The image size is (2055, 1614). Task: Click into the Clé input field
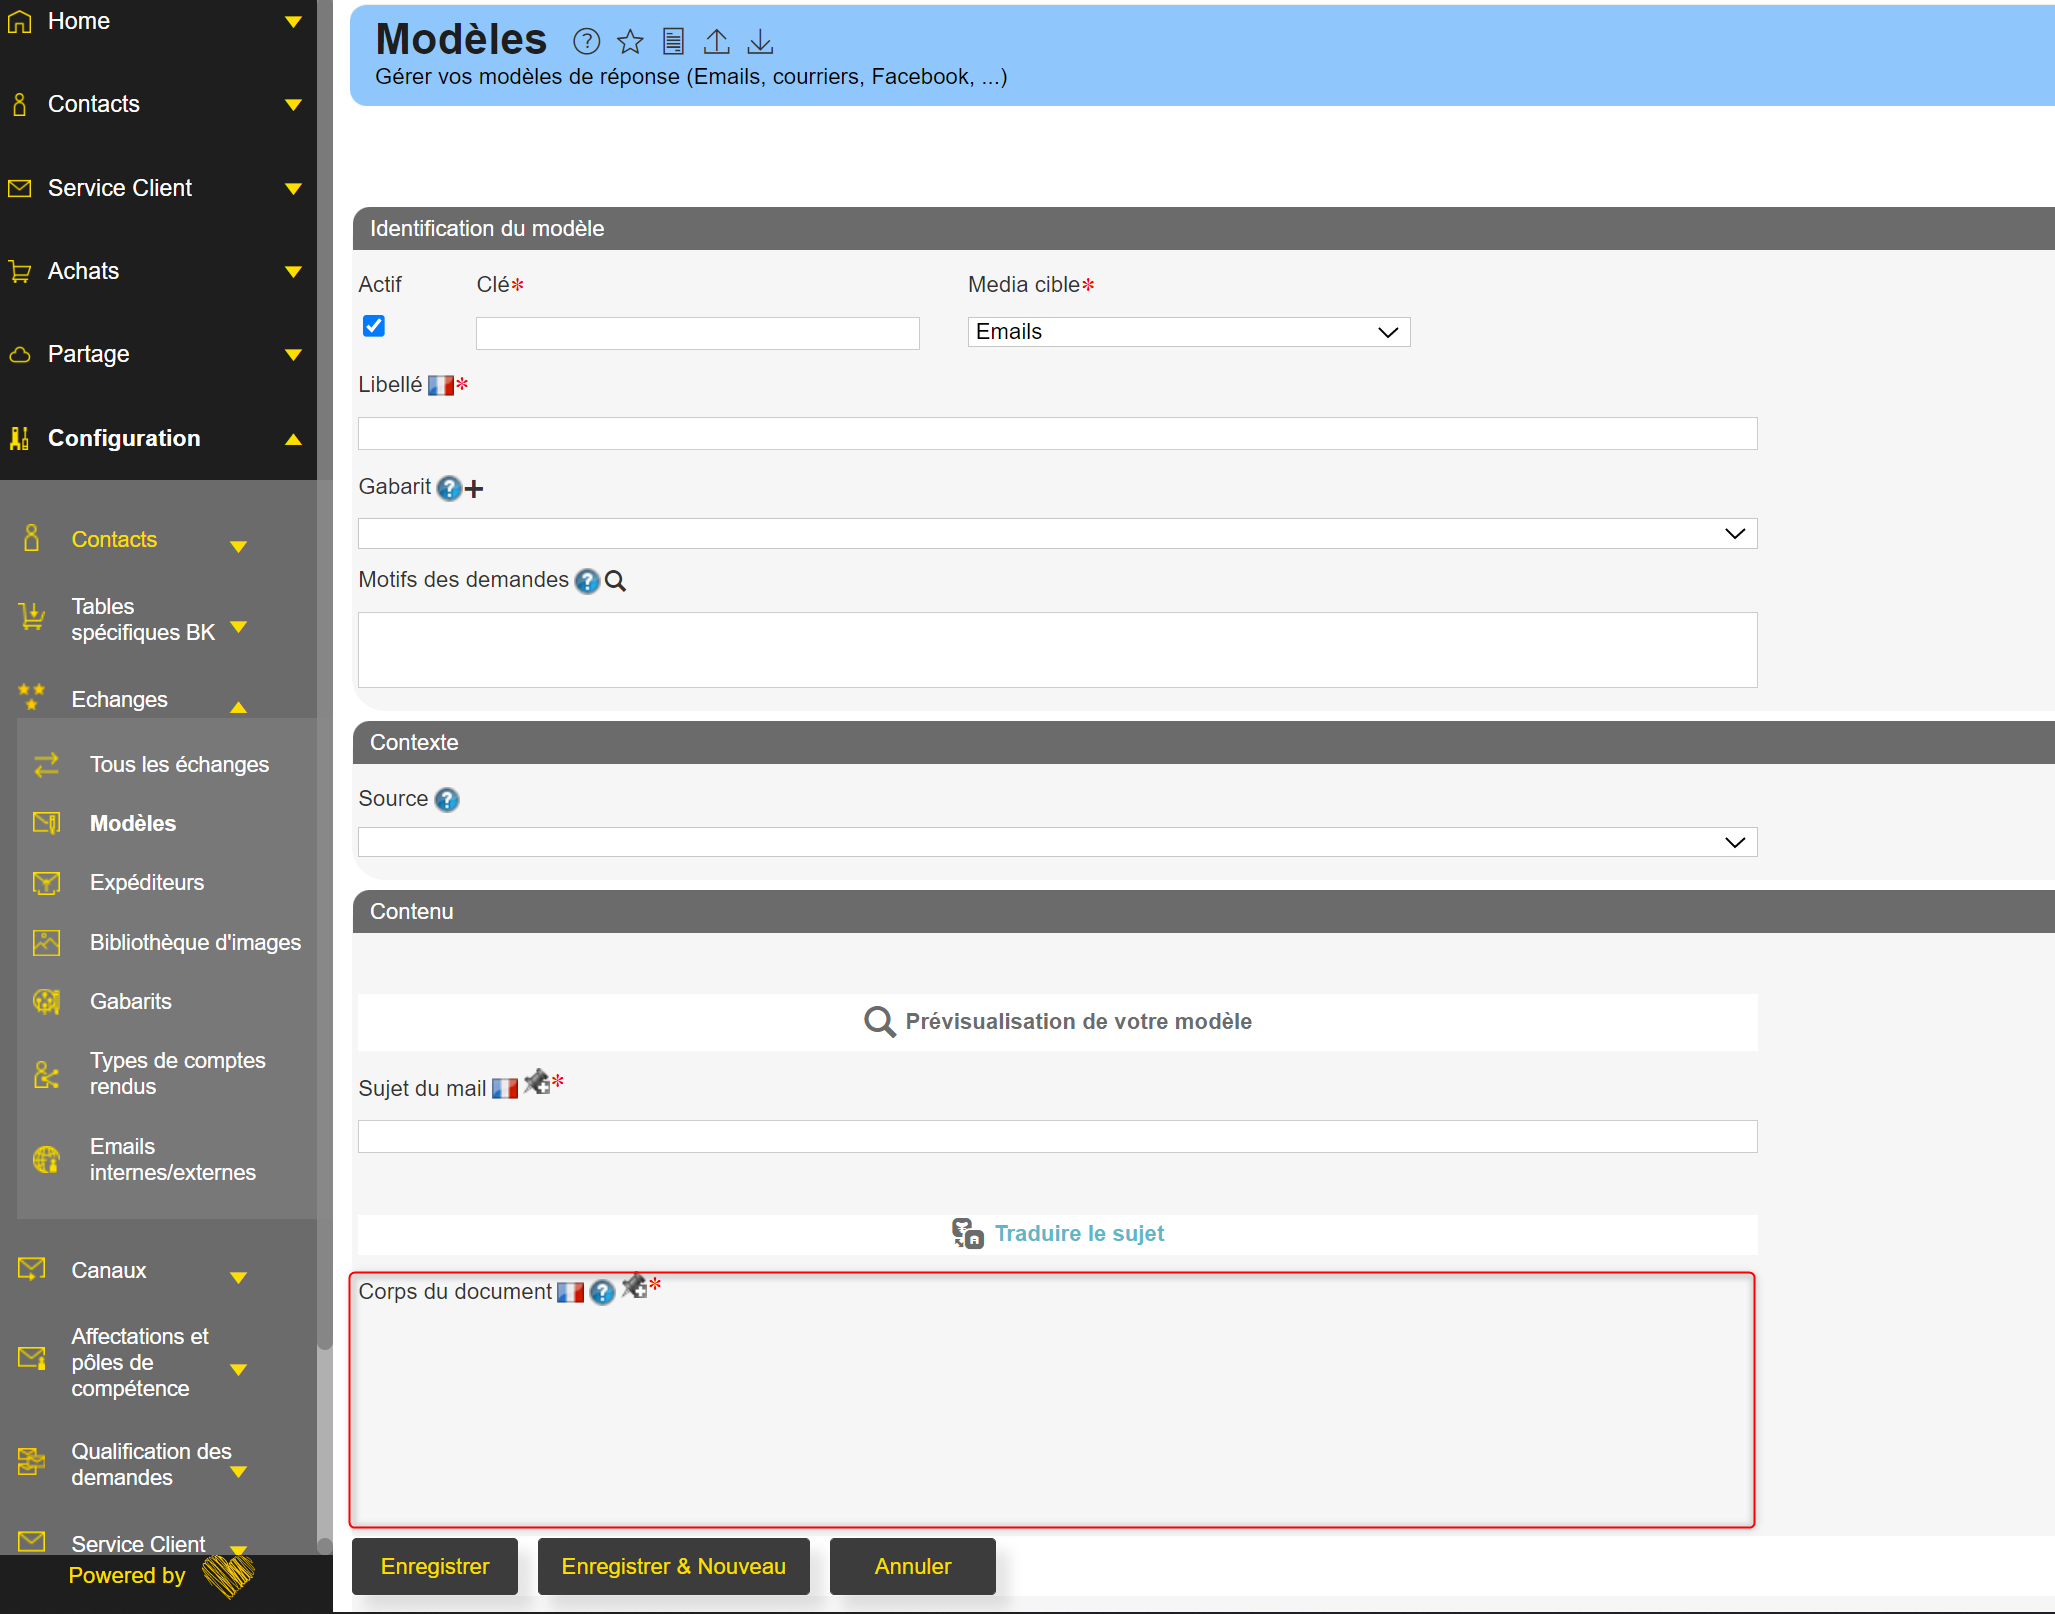pos(697,333)
